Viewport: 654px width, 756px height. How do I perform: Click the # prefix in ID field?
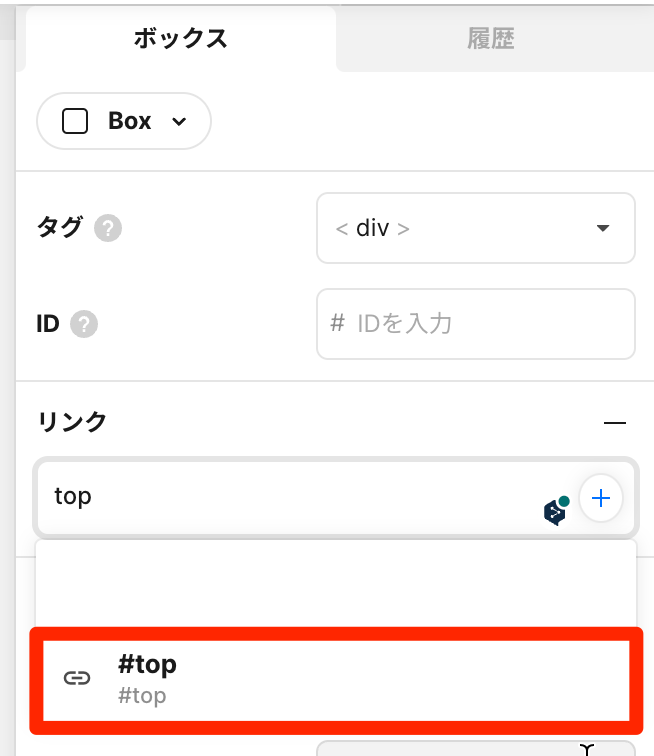[x=338, y=323]
